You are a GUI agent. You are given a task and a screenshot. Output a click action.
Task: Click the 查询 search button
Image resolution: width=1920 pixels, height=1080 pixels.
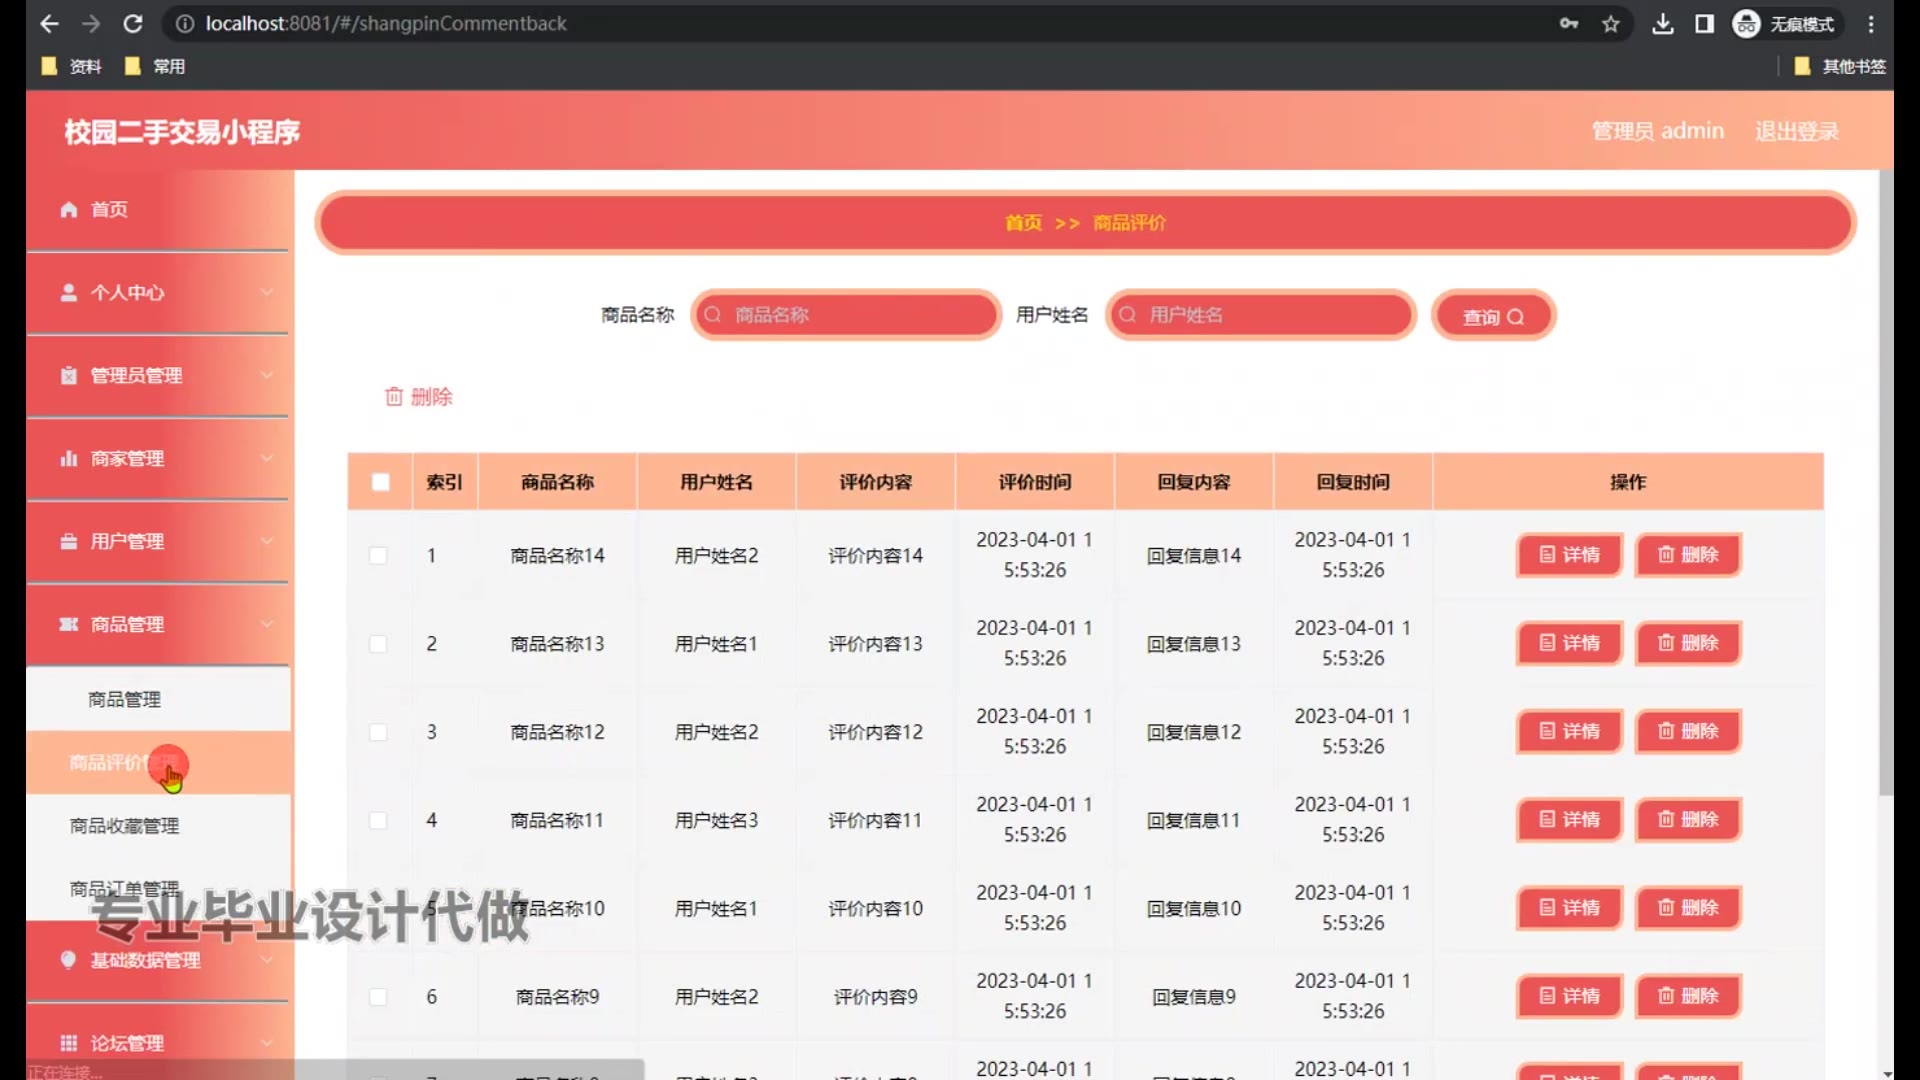pyautogui.click(x=1493, y=317)
